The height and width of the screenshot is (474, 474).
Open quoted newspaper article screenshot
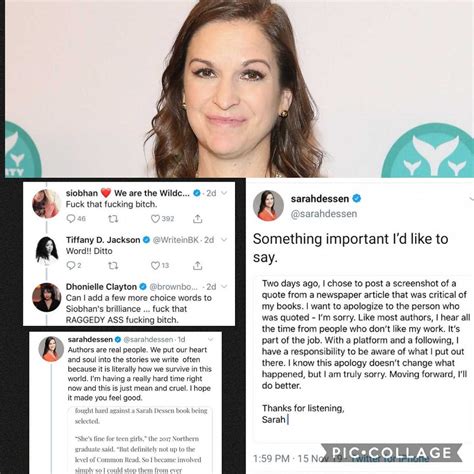(x=140, y=440)
